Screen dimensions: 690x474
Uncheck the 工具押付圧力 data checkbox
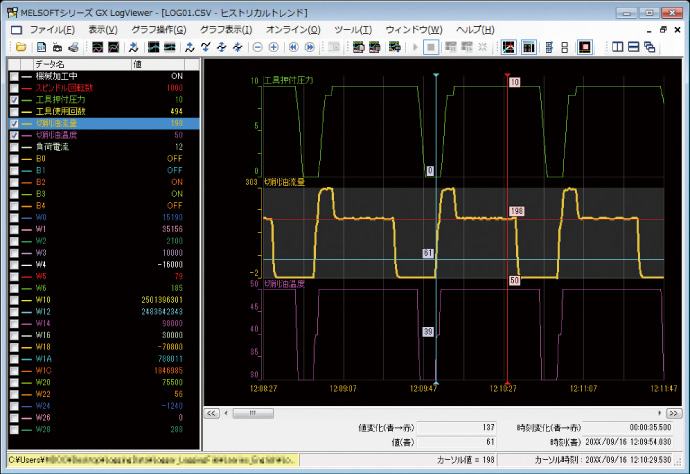point(13,100)
